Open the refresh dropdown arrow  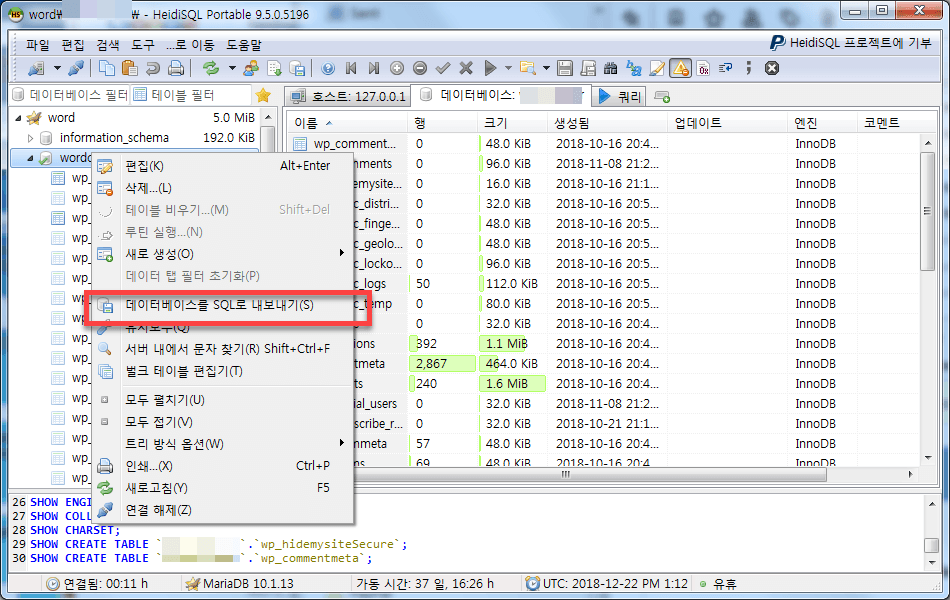pos(231,68)
